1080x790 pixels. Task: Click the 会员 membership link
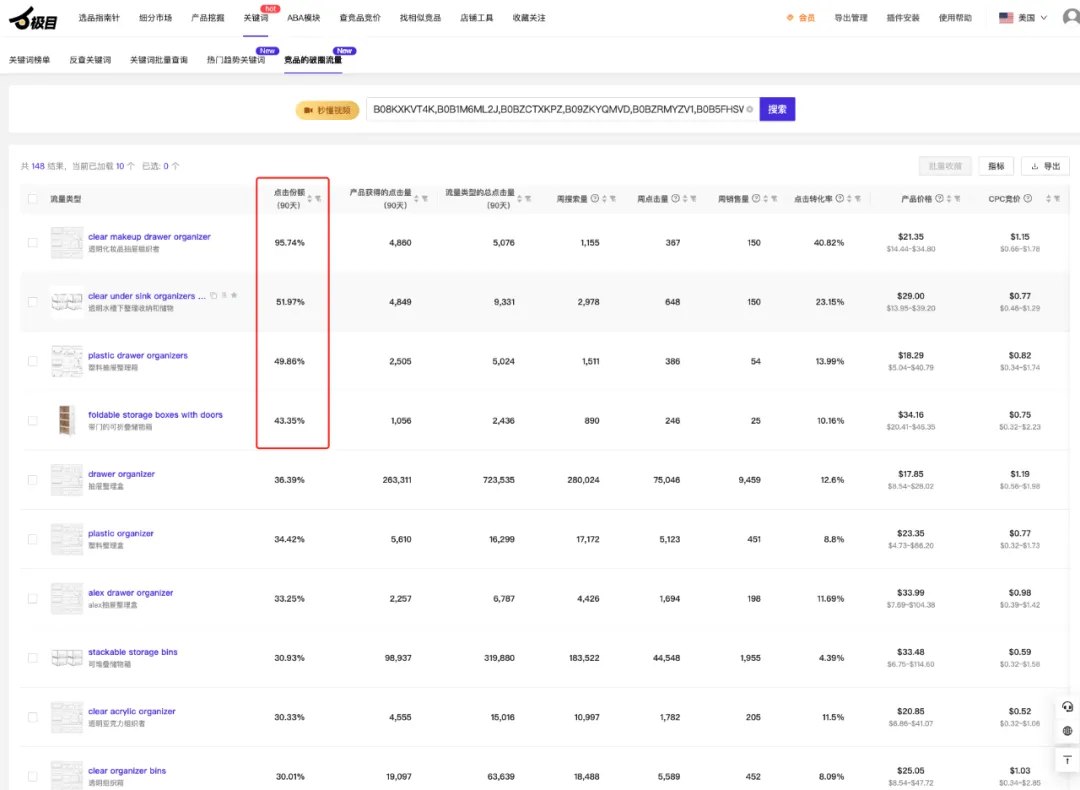pos(801,18)
